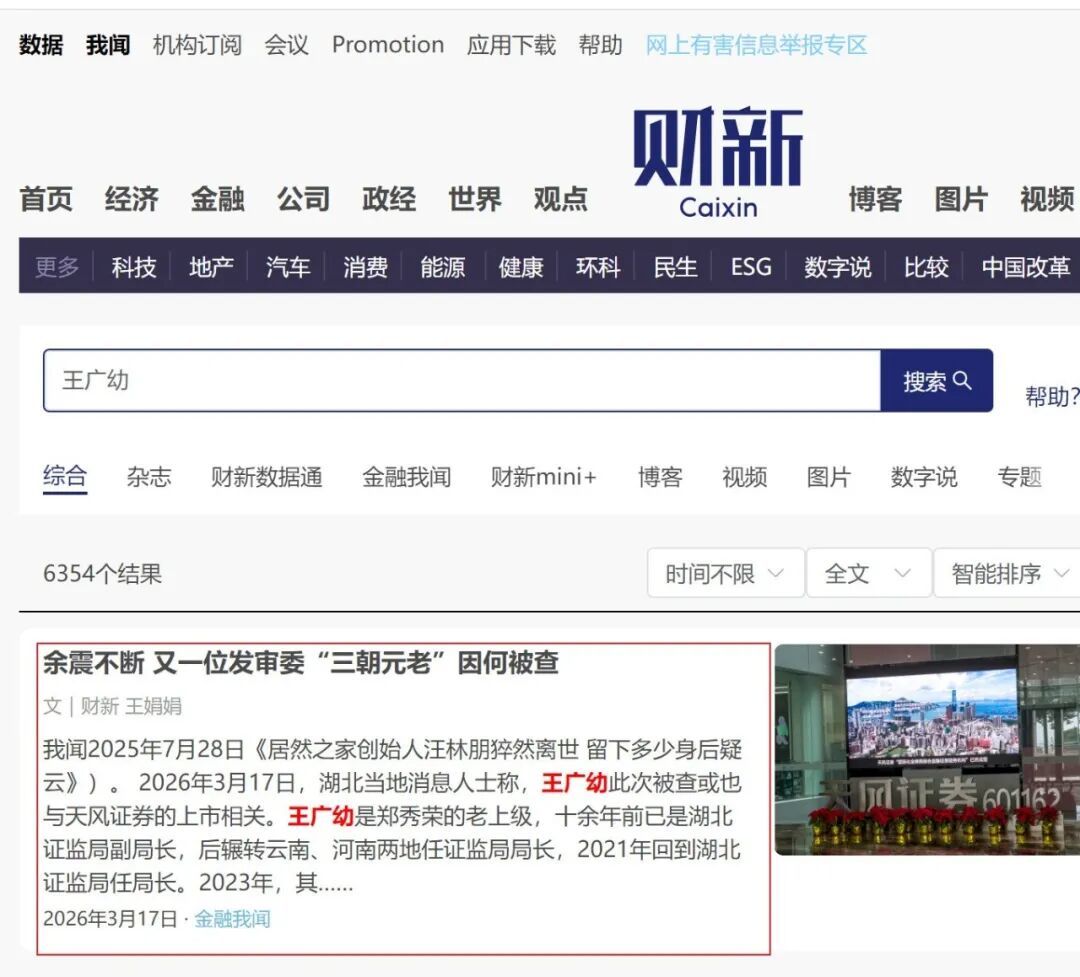Select the 综合 results tab
Screen dimensions: 1080x977
(65, 477)
